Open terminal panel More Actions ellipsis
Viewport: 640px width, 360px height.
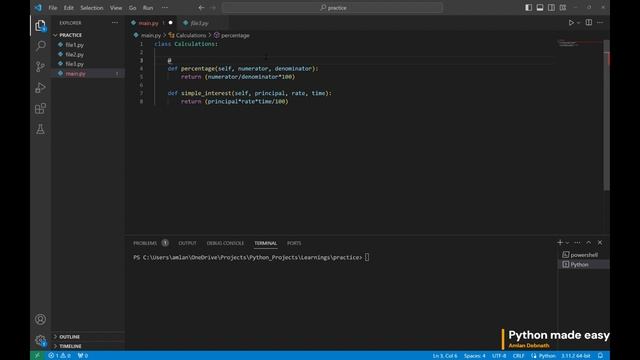(577, 242)
